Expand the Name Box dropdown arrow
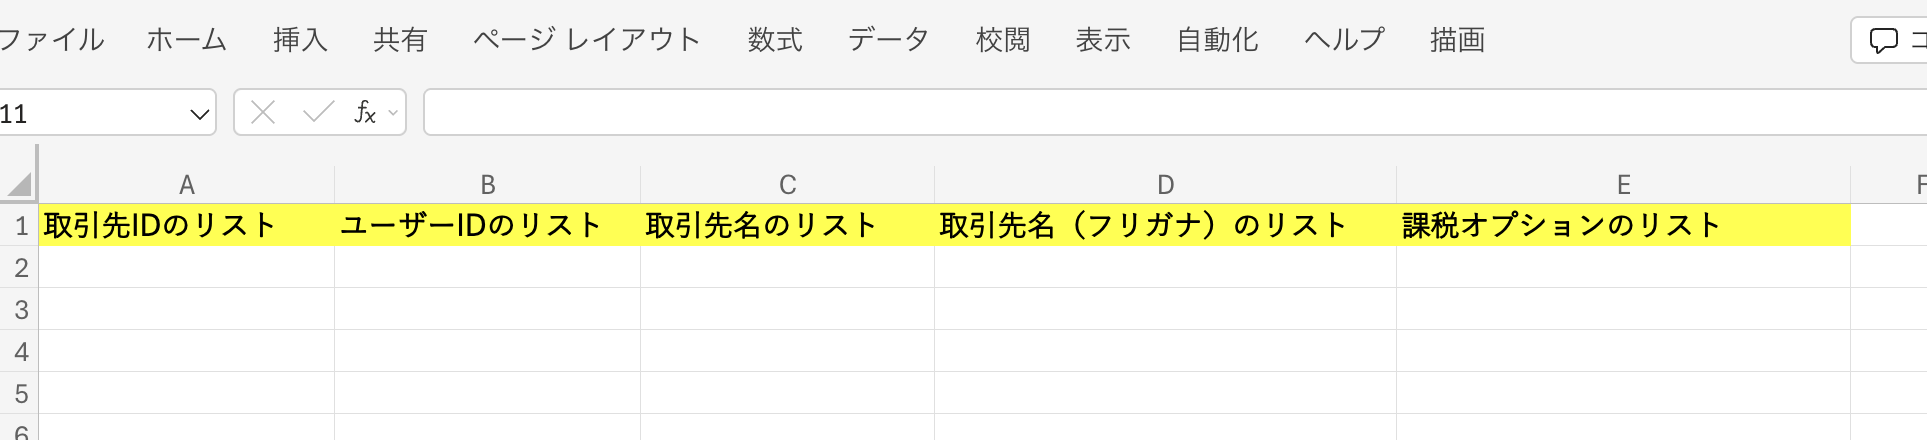 (199, 114)
